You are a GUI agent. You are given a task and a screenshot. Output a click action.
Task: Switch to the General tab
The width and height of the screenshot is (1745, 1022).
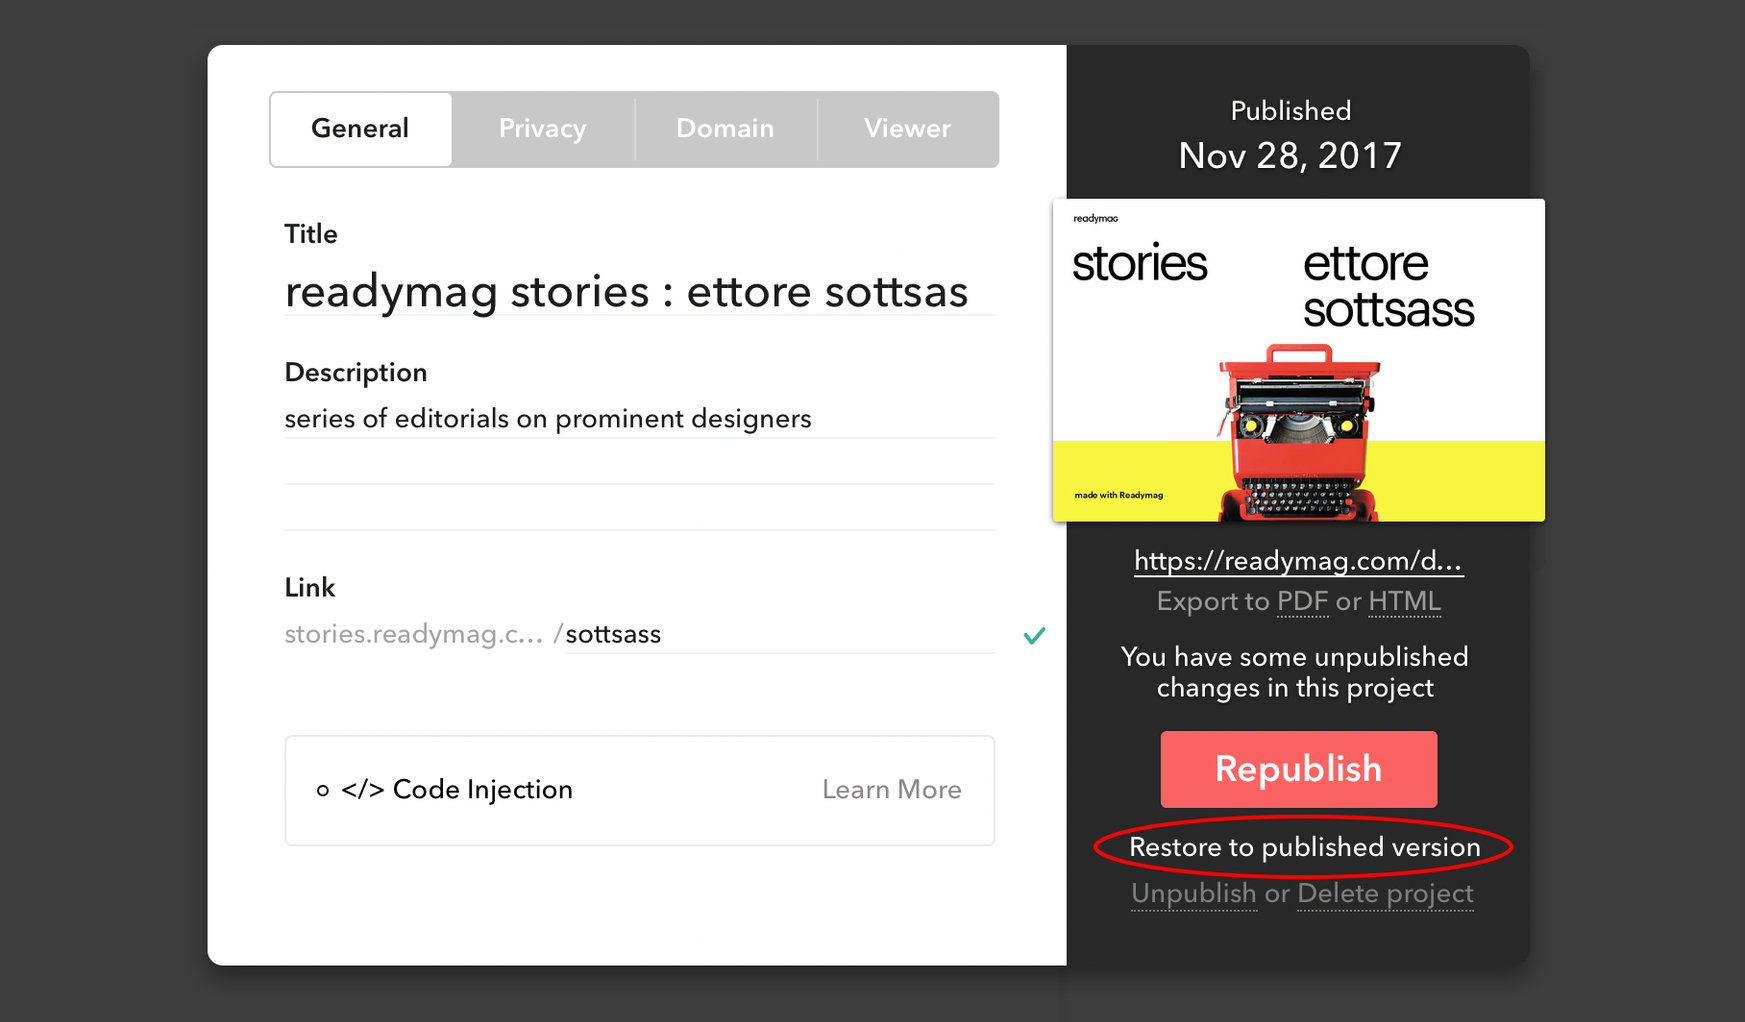pos(360,129)
